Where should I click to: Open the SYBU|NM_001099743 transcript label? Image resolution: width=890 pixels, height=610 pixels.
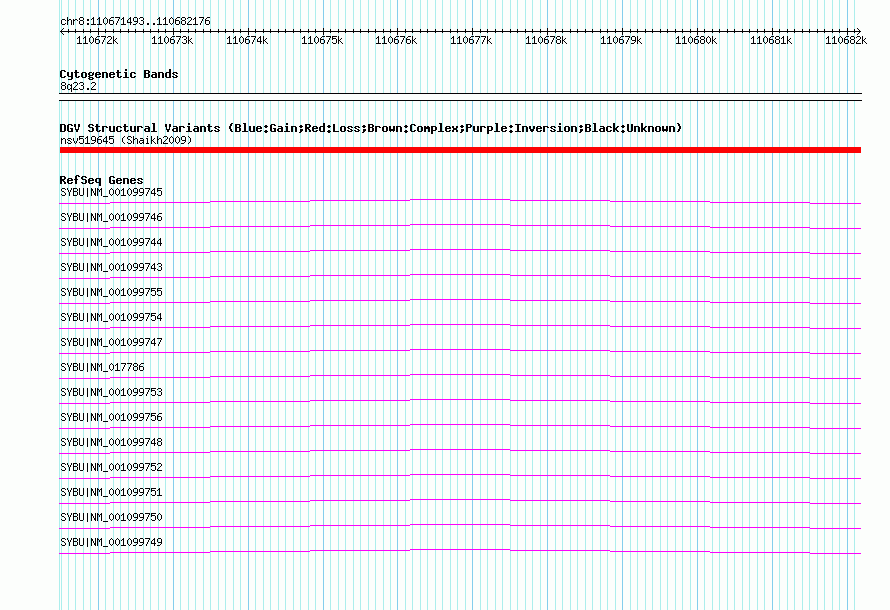click(x=111, y=267)
